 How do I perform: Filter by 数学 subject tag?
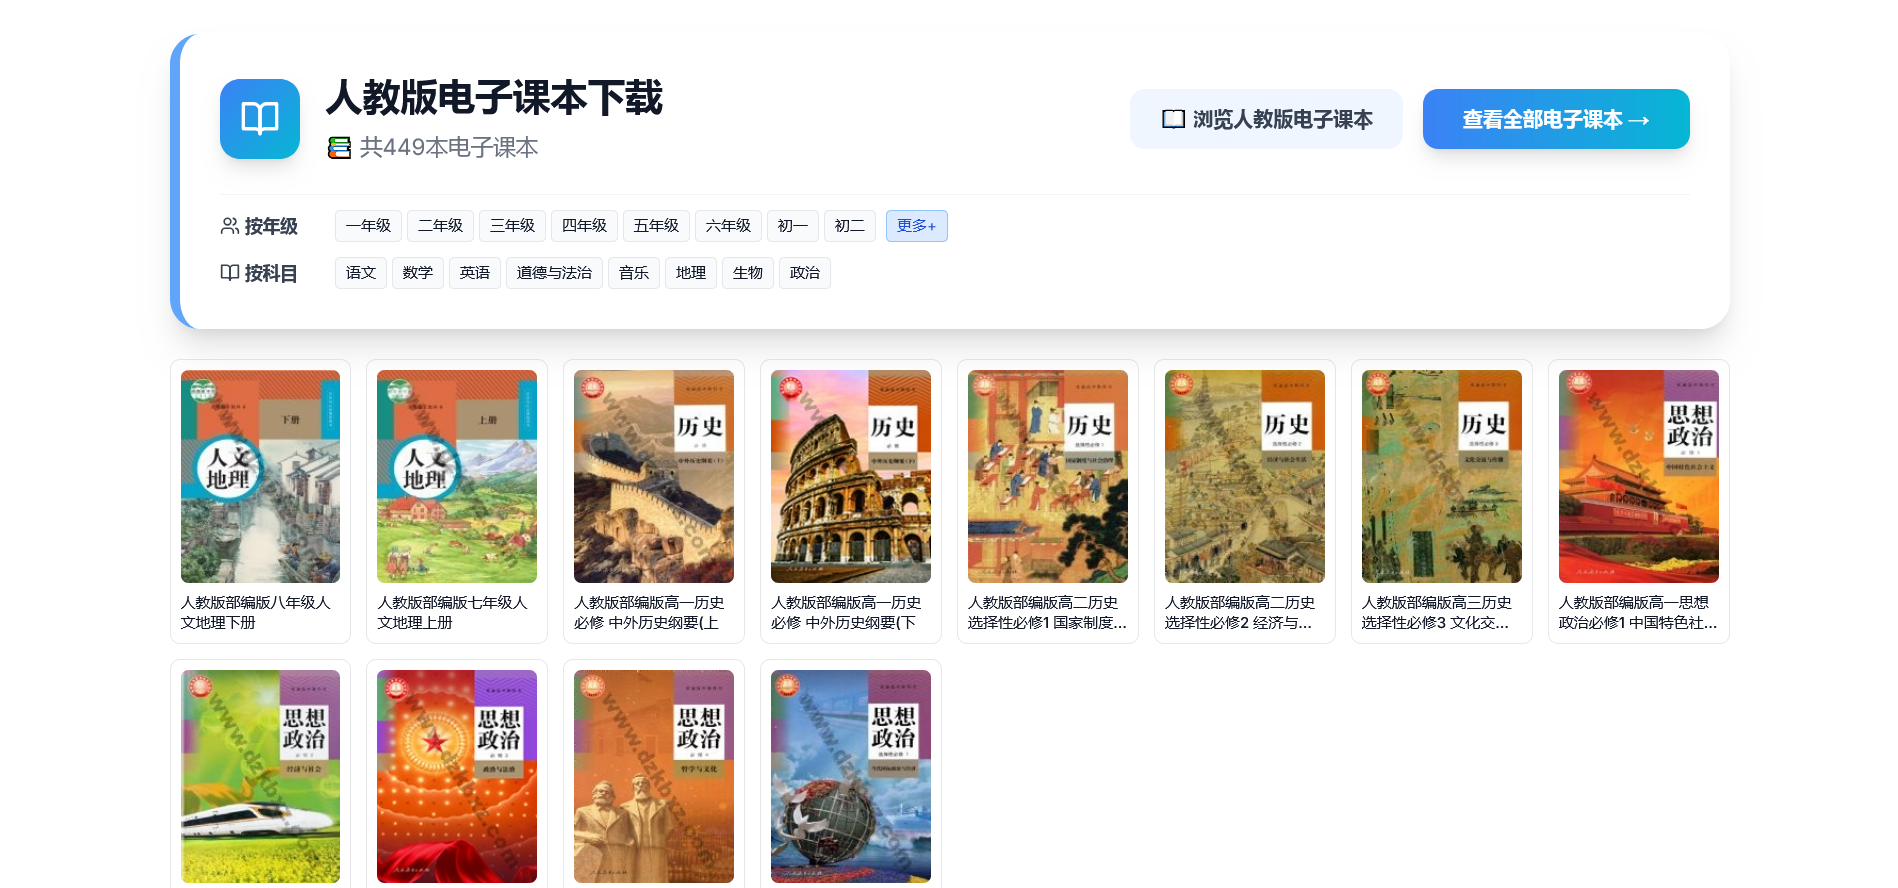pos(418,273)
